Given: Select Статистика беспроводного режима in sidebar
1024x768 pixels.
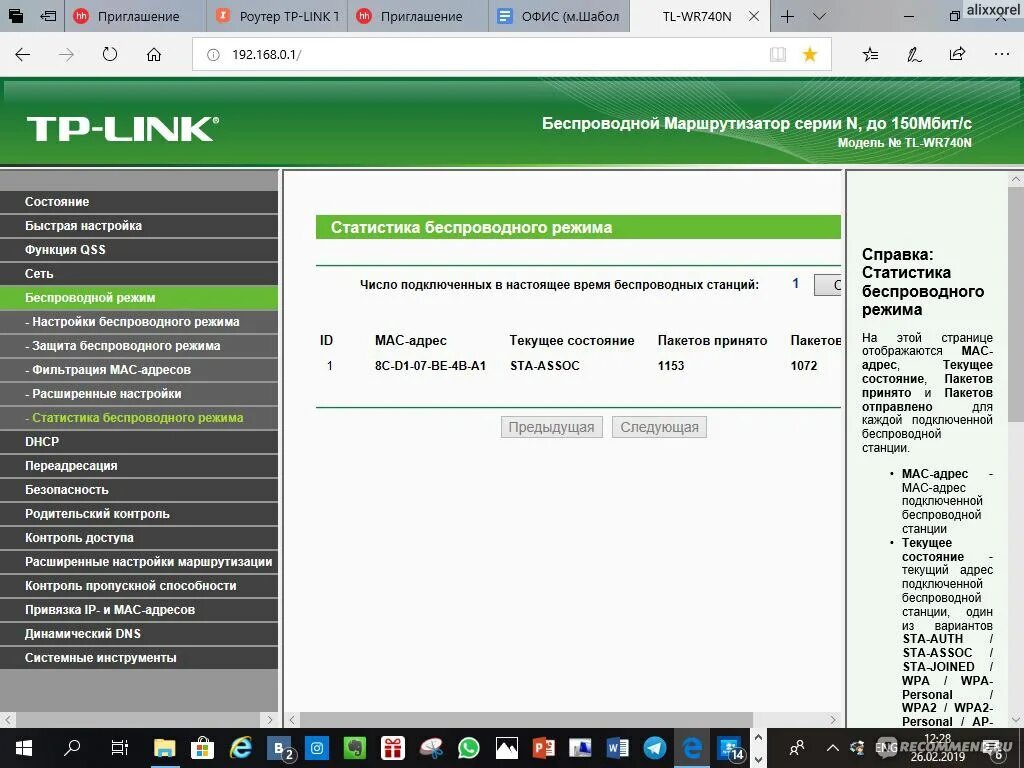Looking at the screenshot, I should pyautogui.click(x=139, y=418).
